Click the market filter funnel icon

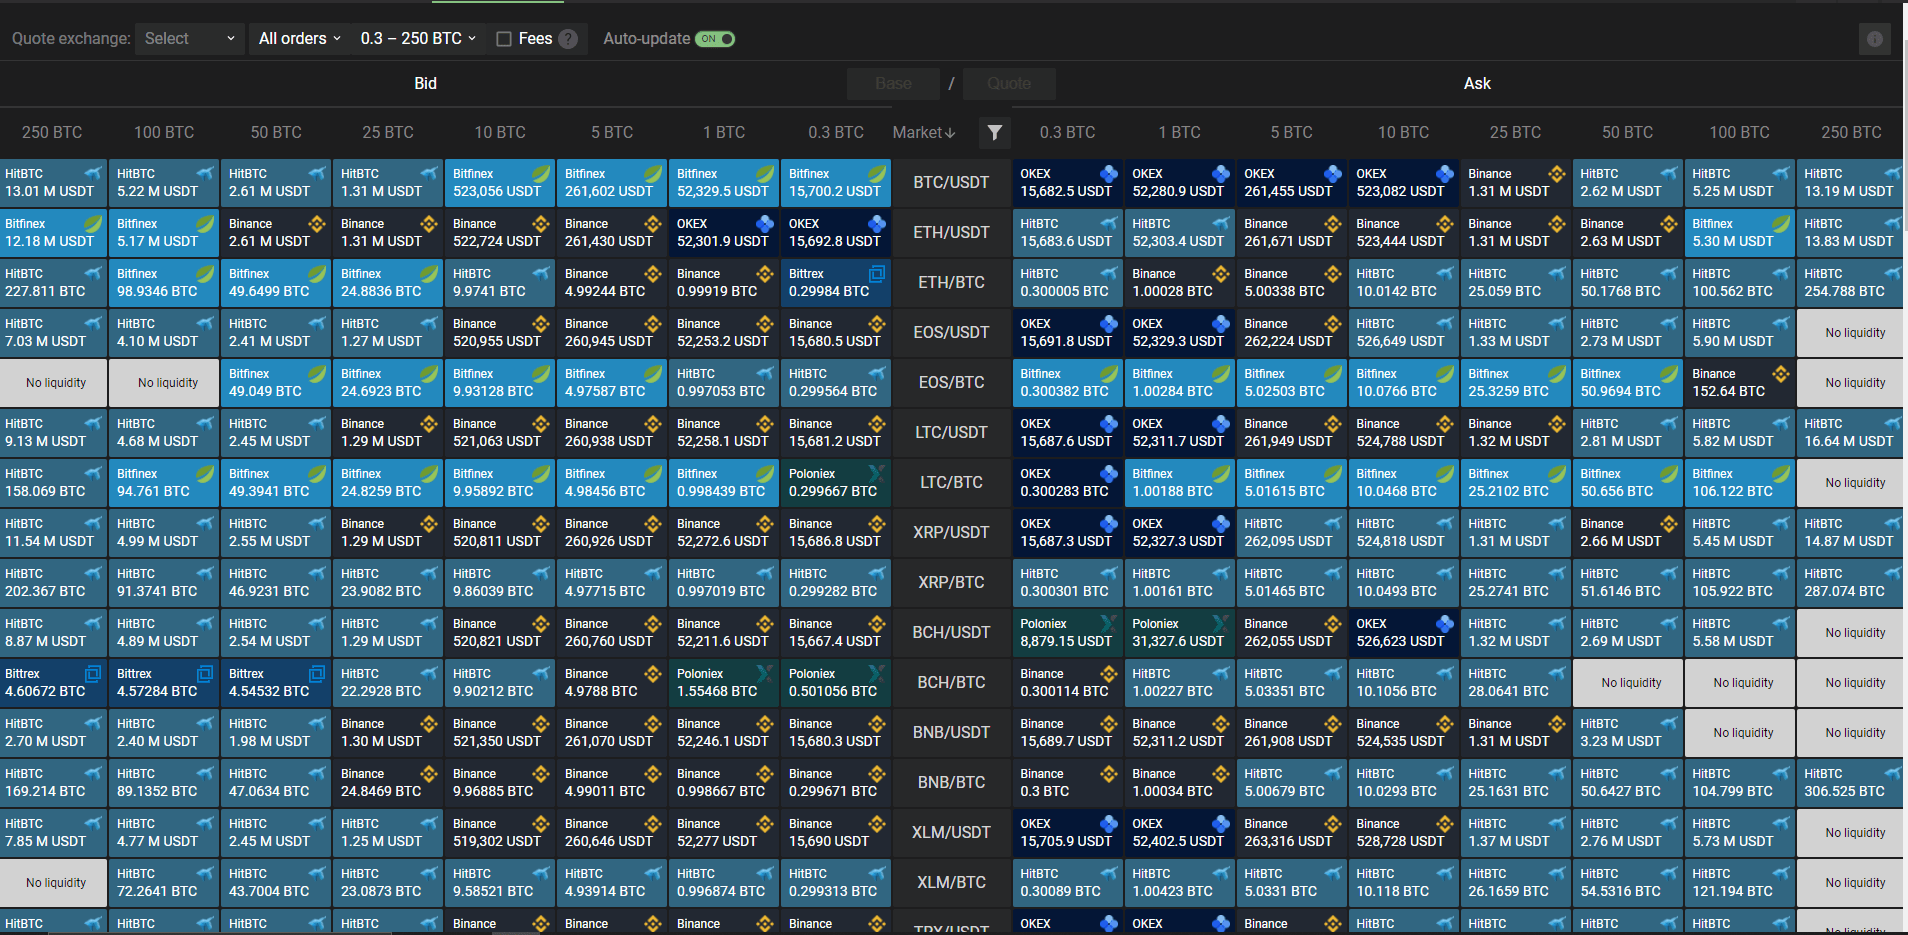point(994,133)
